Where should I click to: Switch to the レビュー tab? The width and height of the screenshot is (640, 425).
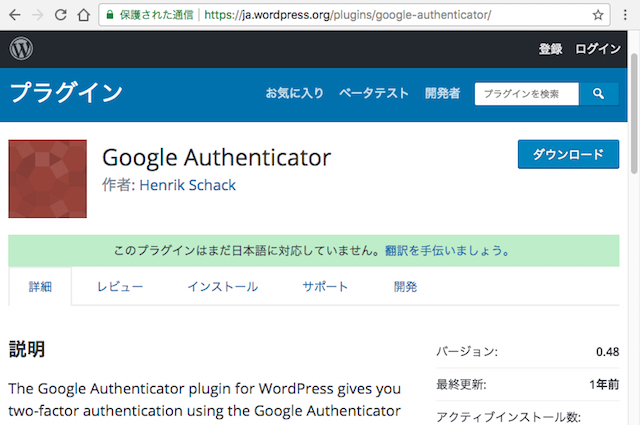pos(120,287)
